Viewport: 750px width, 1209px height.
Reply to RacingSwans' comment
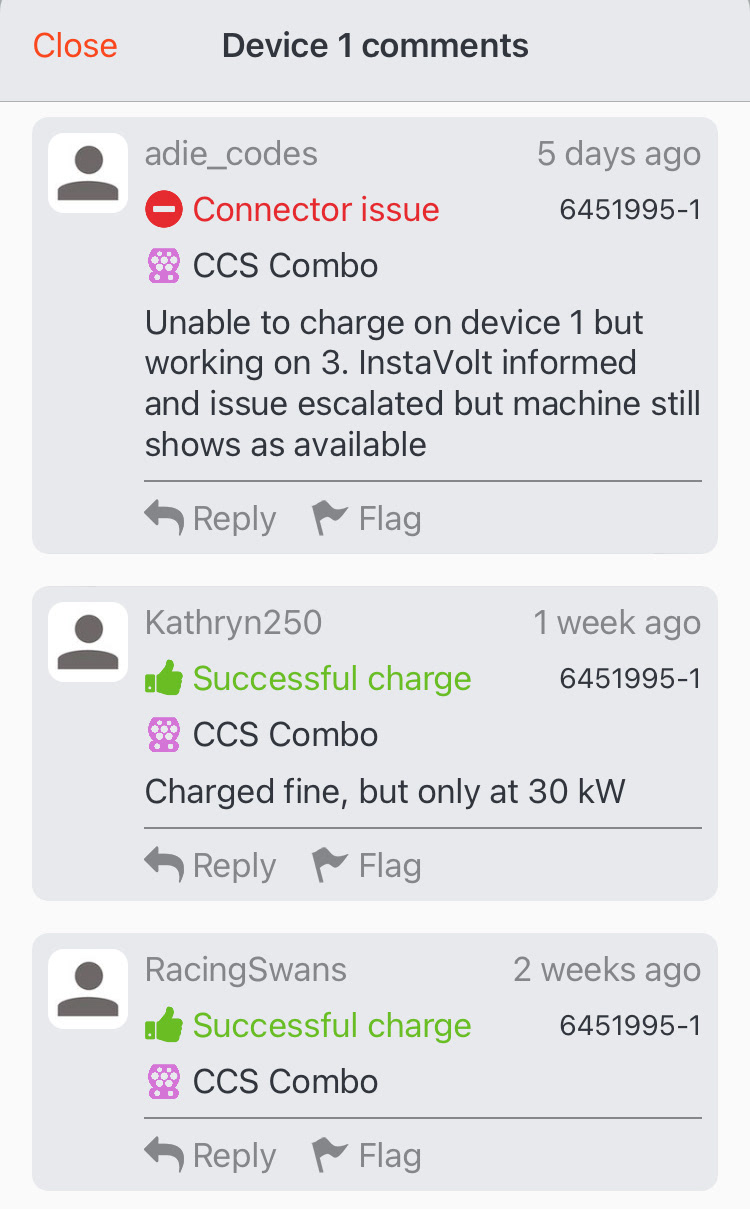click(x=210, y=1156)
